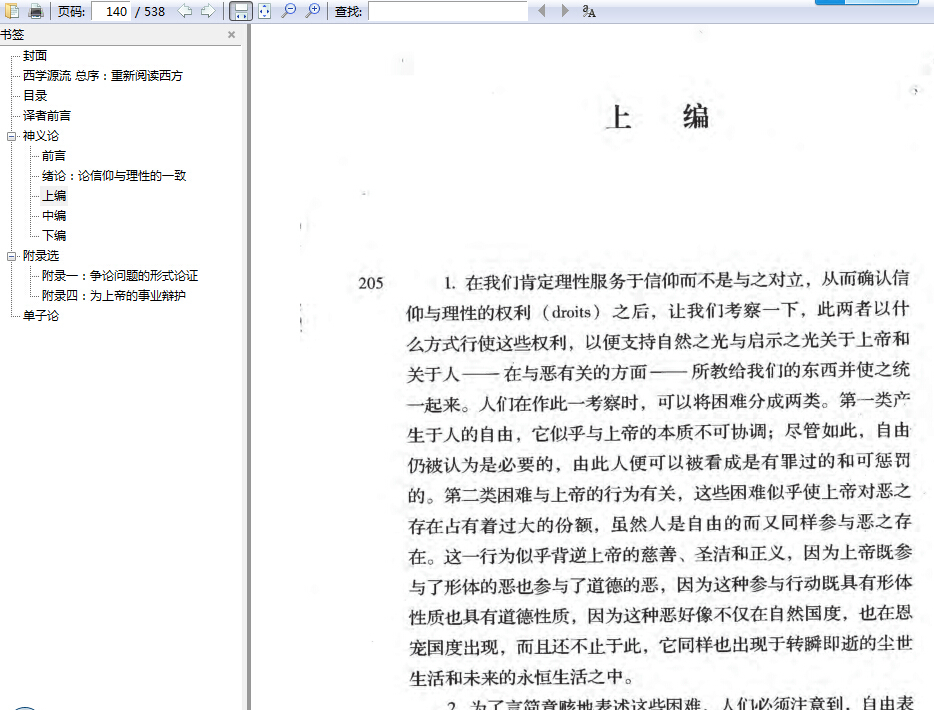Open the 目录 bookmark

[x=35, y=95]
